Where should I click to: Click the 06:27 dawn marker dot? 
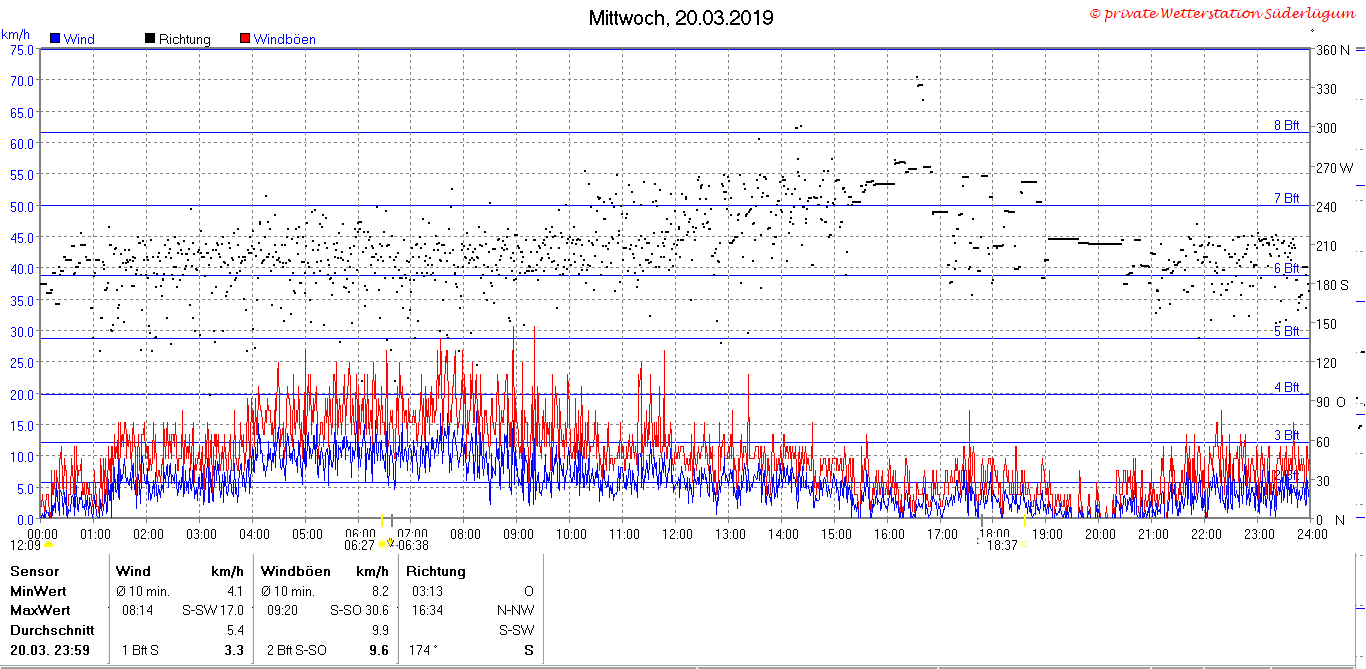[x=381, y=544]
